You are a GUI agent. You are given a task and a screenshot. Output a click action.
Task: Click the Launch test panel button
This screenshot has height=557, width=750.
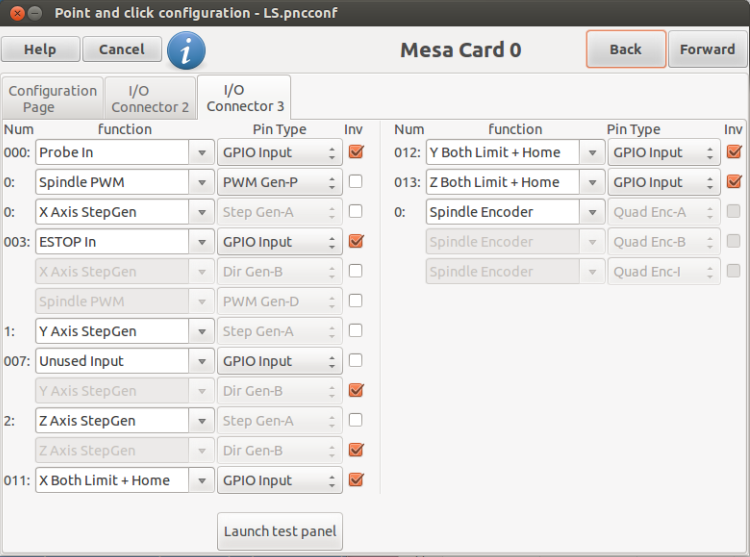point(280,531)
